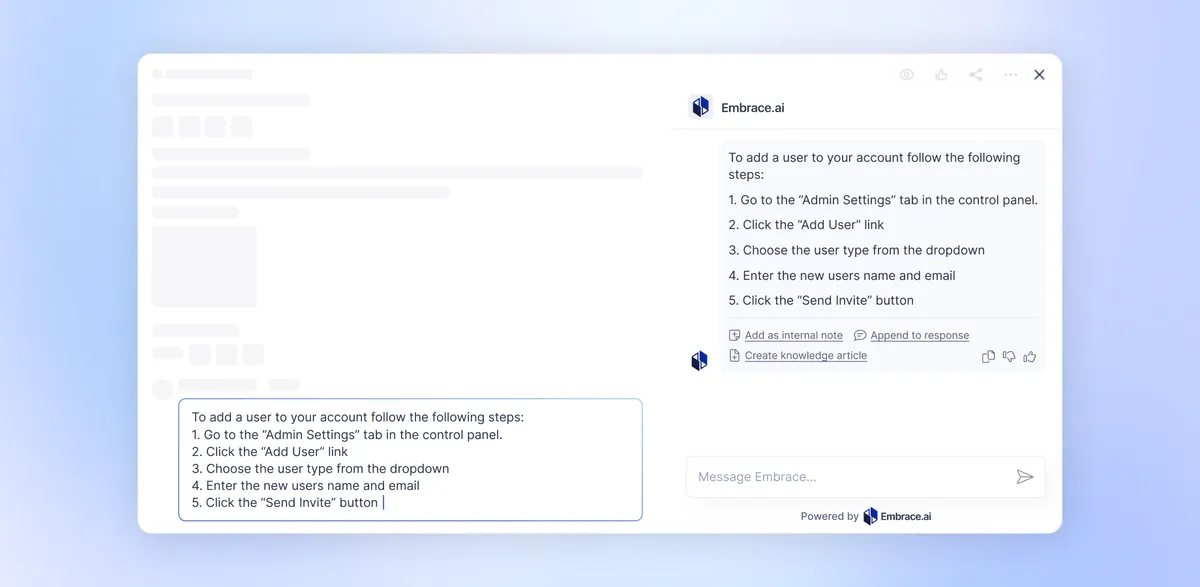Close the Embrace.ai panel with the X
Viewport: 1200px width, 587px height.
coord(1039,75)
